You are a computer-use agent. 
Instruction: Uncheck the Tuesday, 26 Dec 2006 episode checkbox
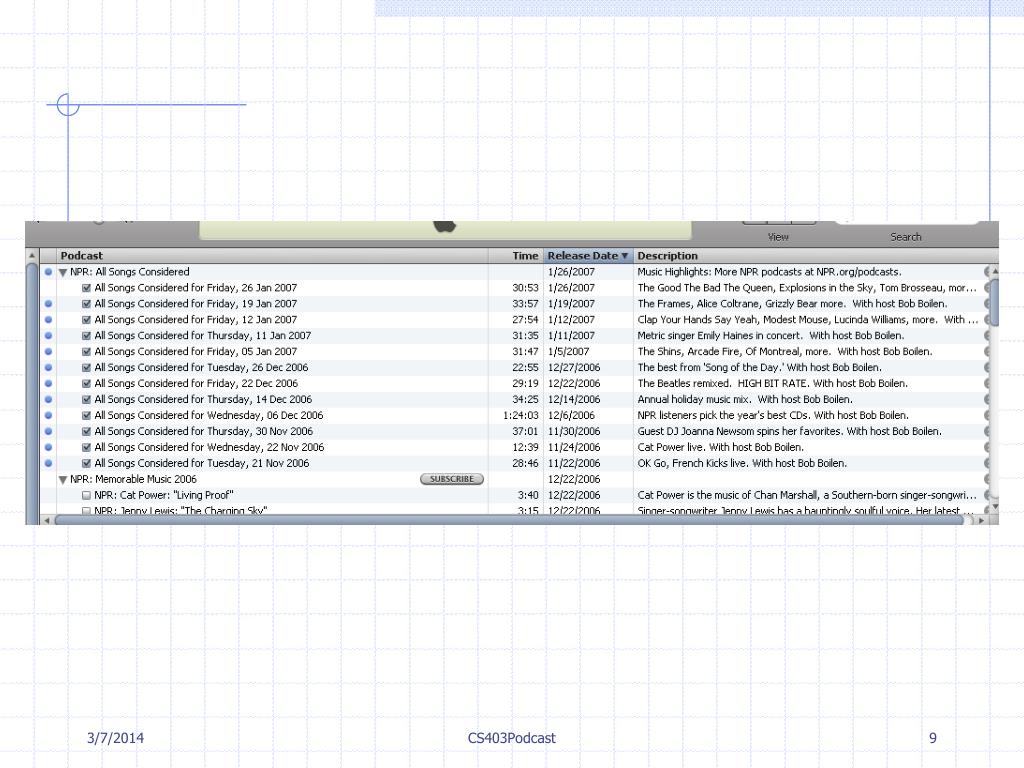86,368
